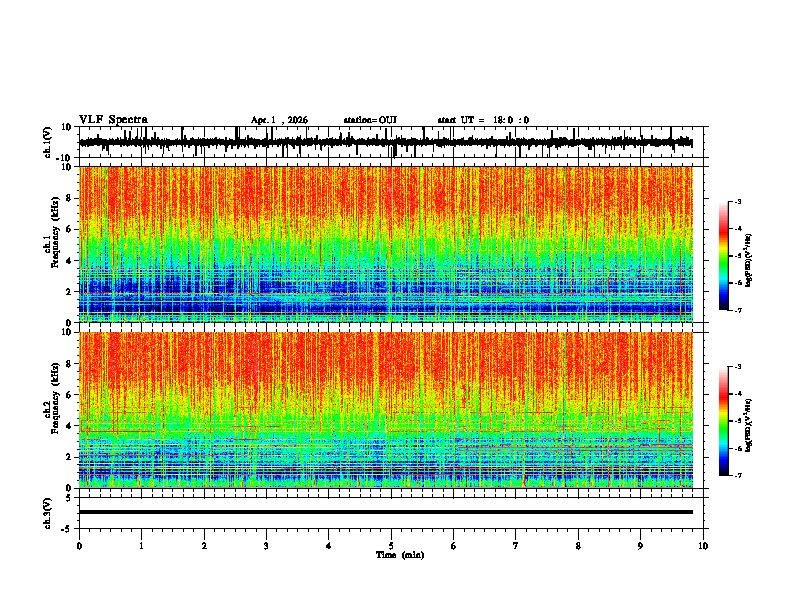792x612 pixels.
Task: Click the date "Apr. 1, 2026"
Action: click(279, 120)
